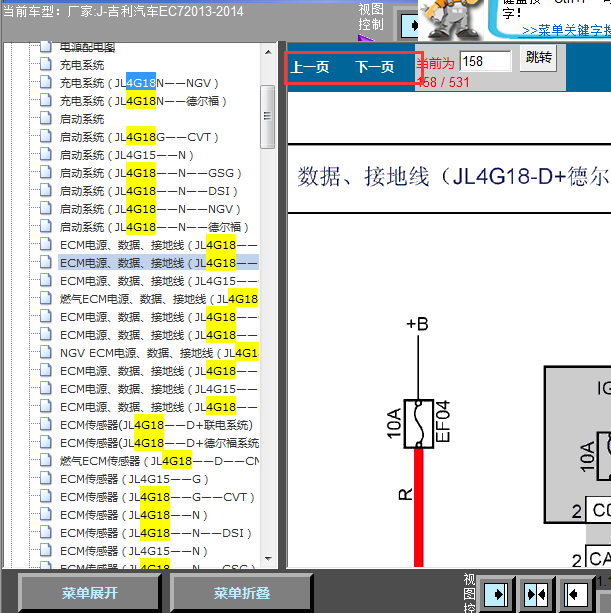Click the tree scrollbar up arrow
The image size is (611, 613).
(x=268, y=52)
